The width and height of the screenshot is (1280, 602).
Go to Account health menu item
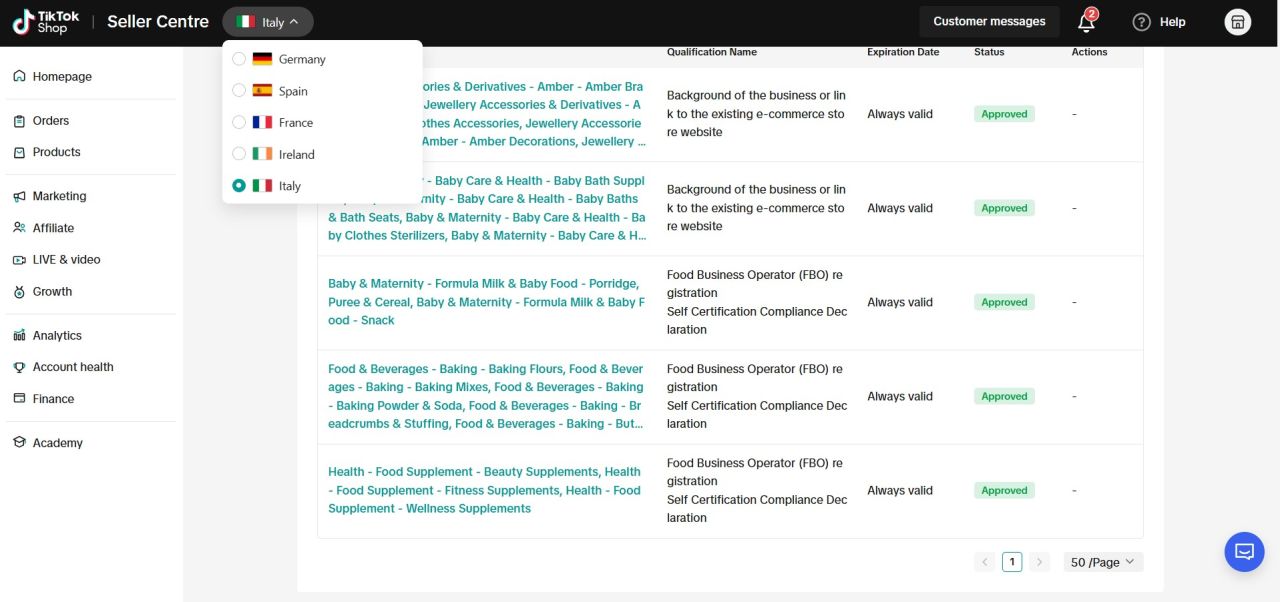click(x=73, y=367)
